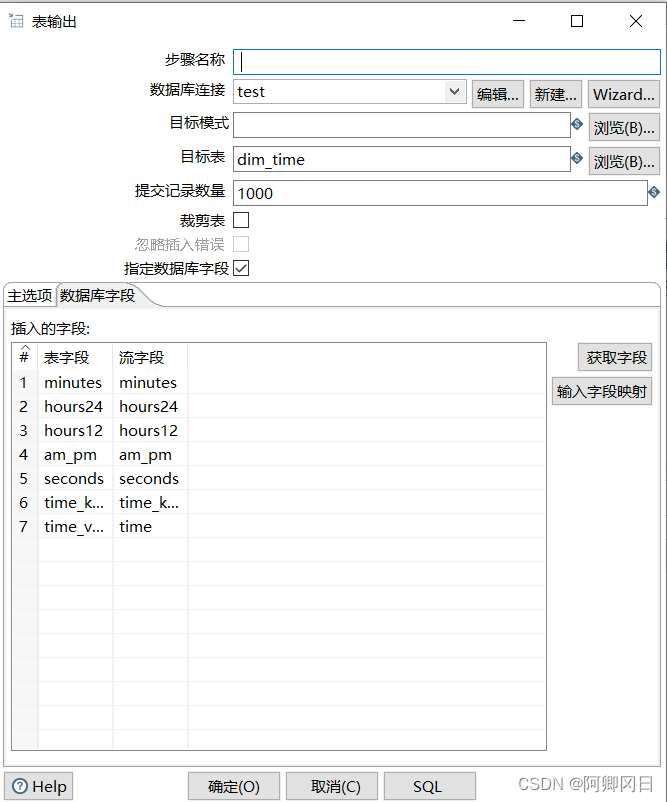667x802 pixels.
Task: Click variable icon beside 目标表 field
Action: 577,158
